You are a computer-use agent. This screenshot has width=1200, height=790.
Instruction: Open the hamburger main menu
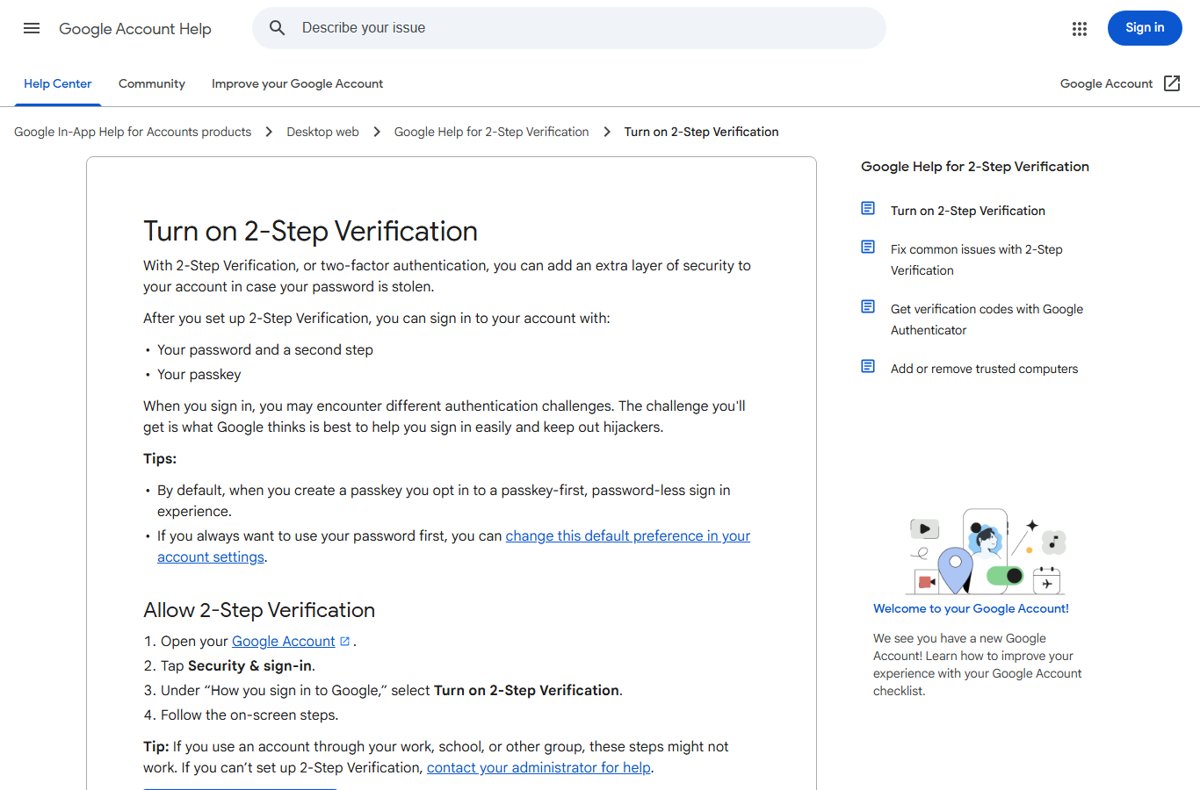(x=31, y=28)
